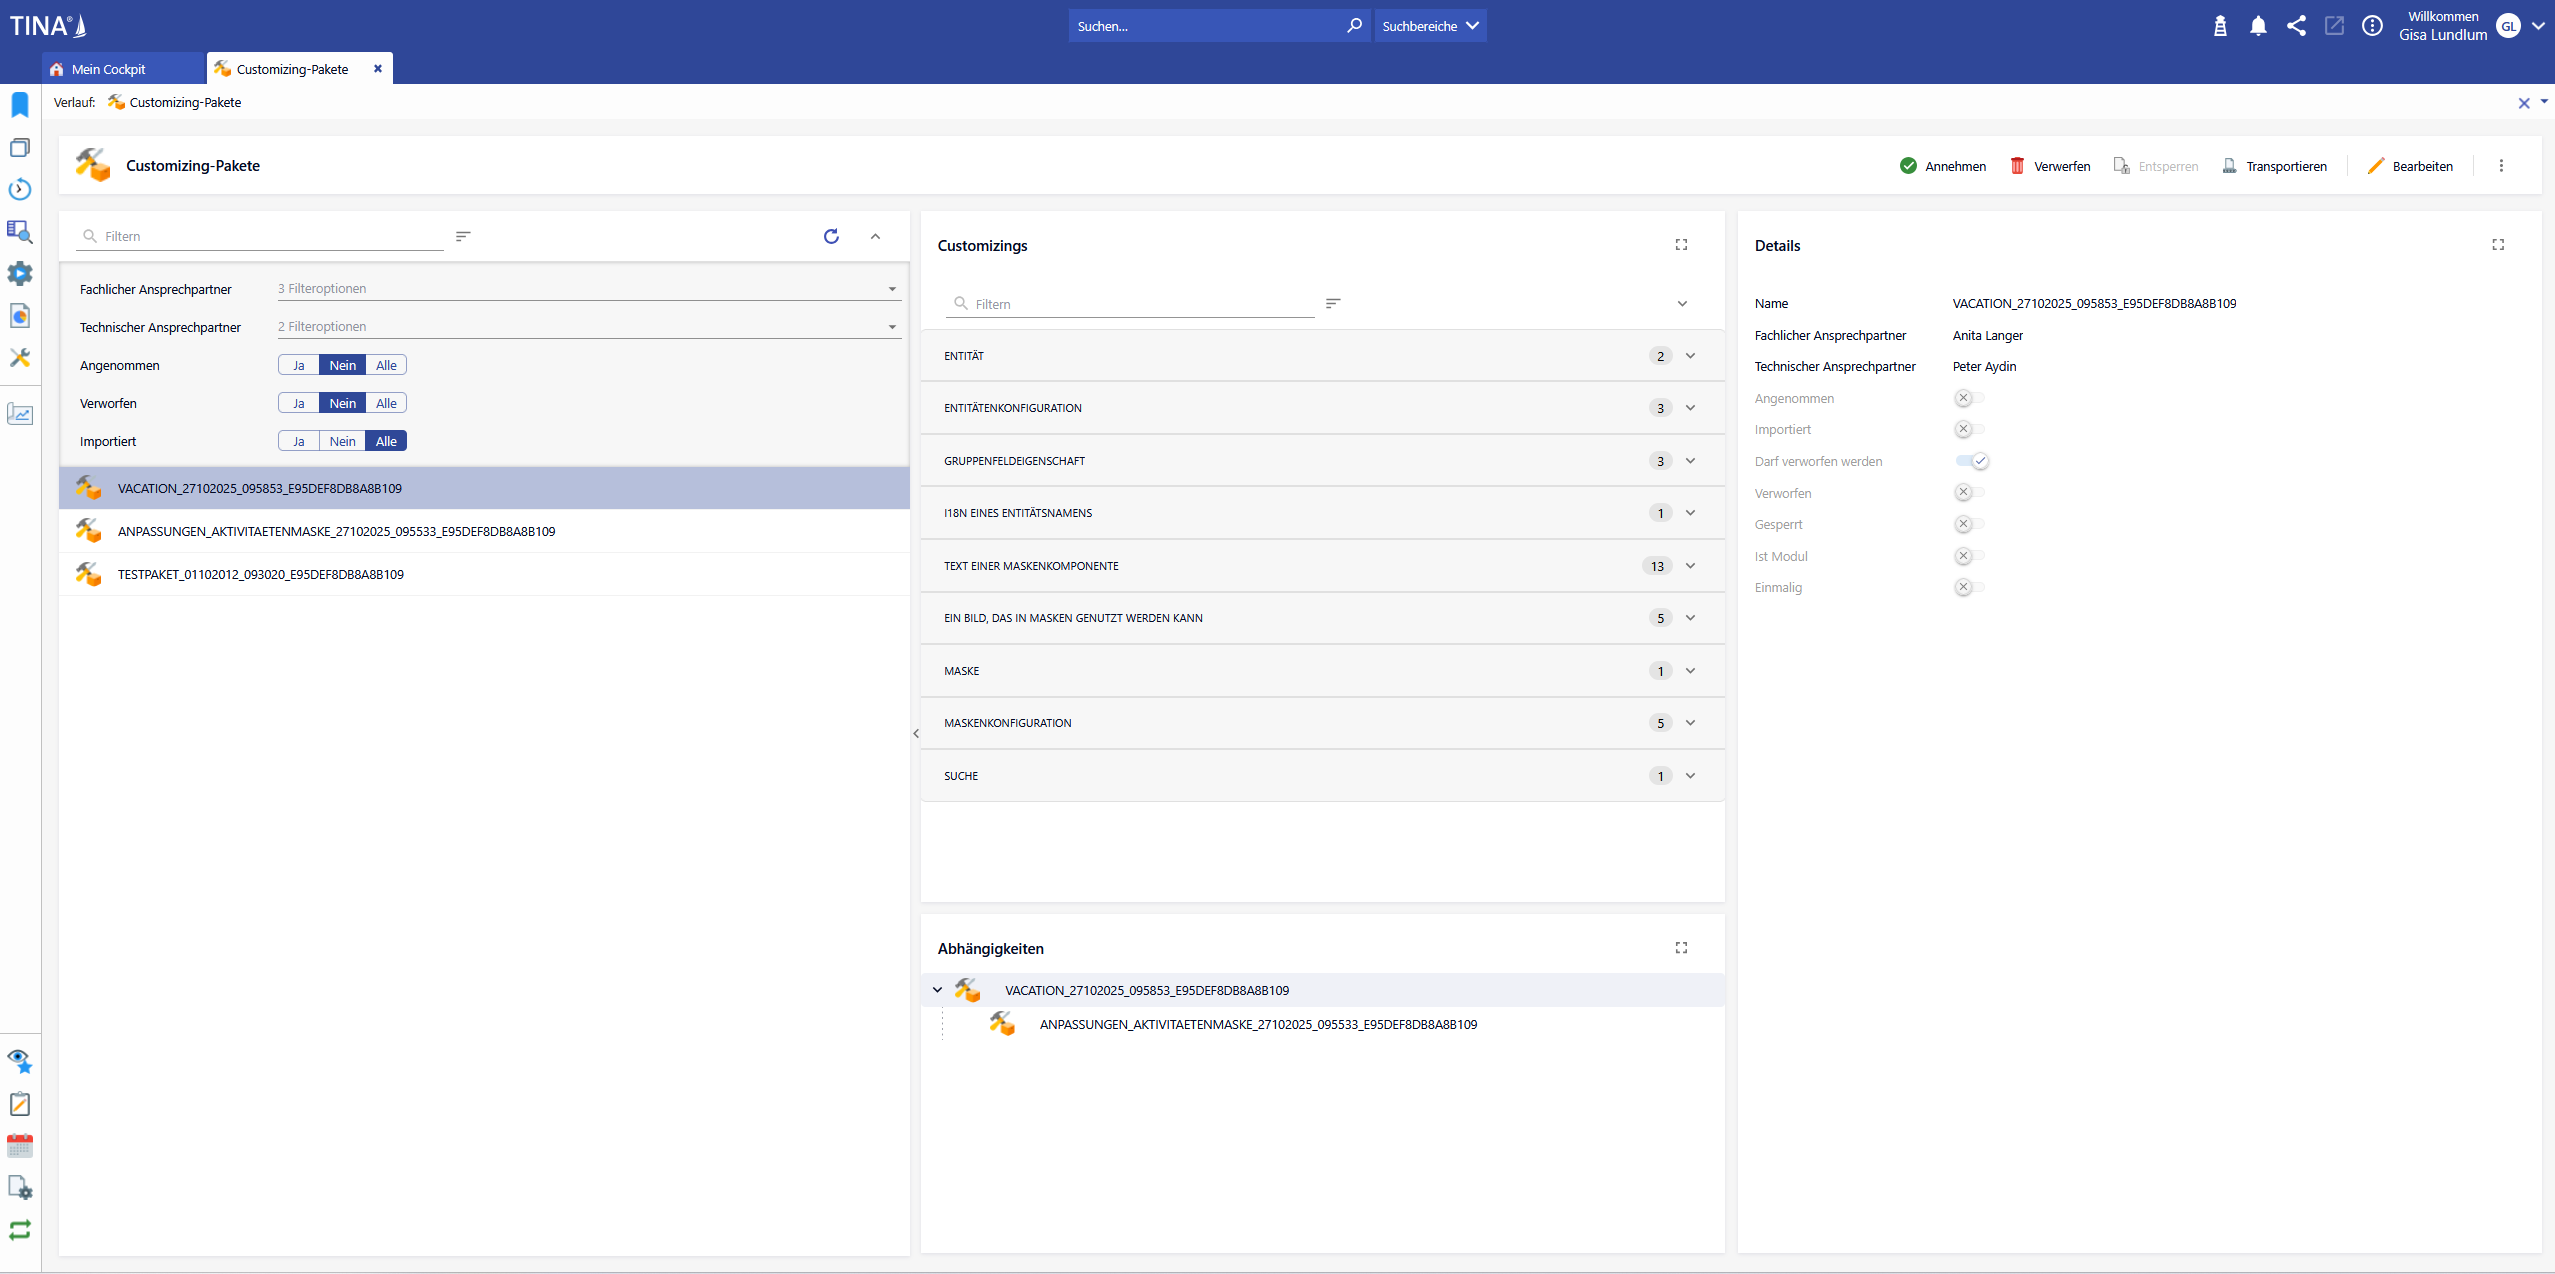Switch to the Mein Cockpit tab
Image resolution: width=2555 pixels, height=1274 pixels.
[x=108, y=69]
